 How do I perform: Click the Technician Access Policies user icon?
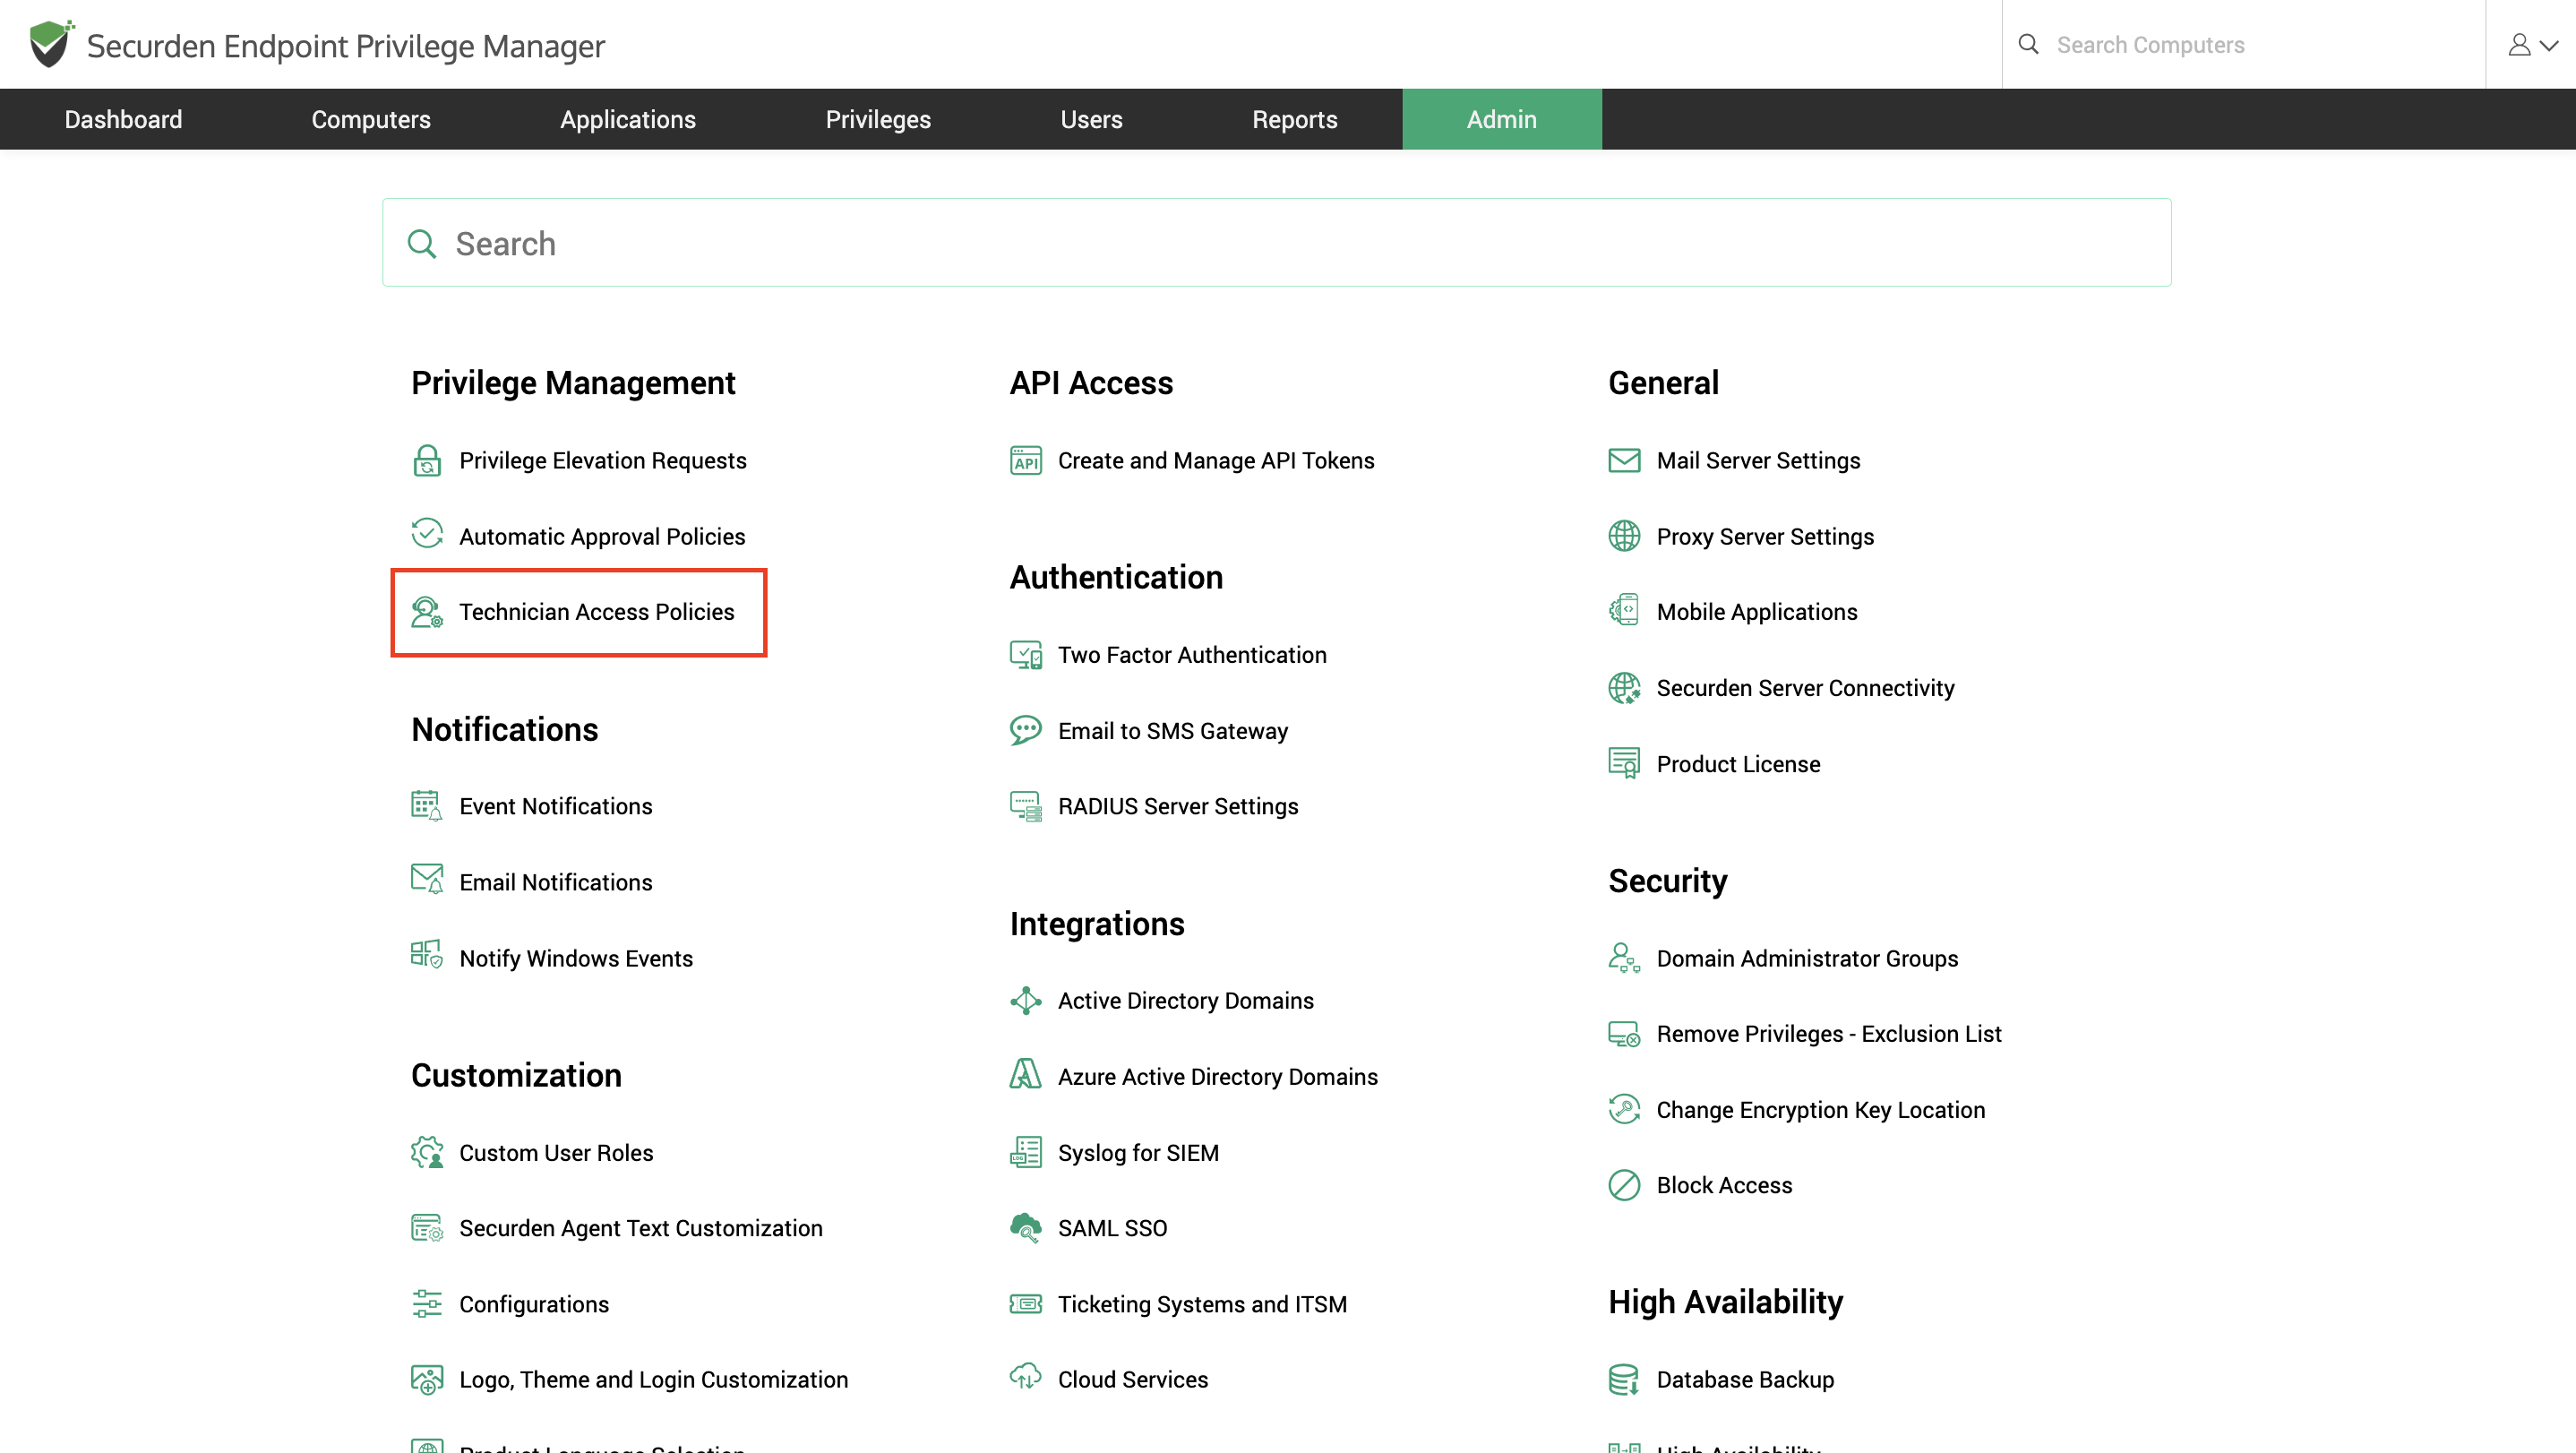pos(427,611)
